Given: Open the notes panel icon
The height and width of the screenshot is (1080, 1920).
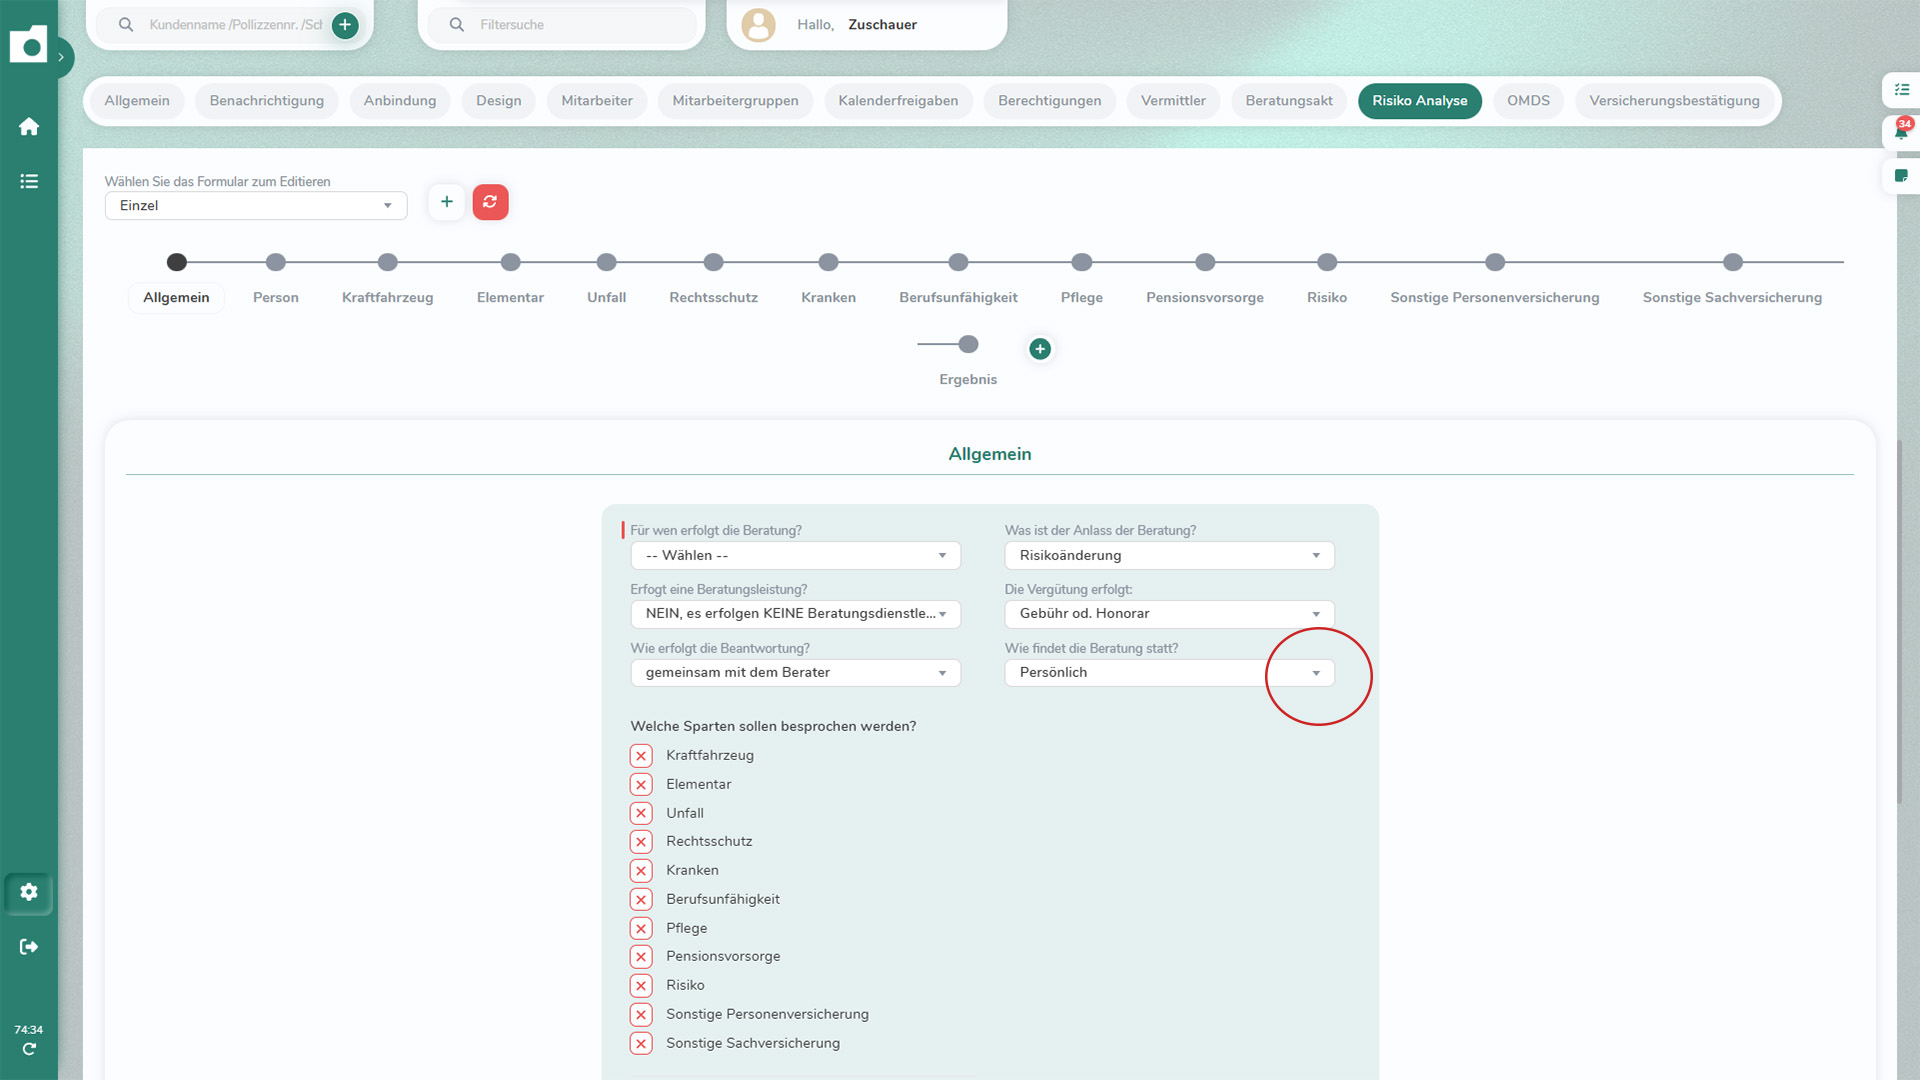Looking at the screenshot, I should (1903, 176).
